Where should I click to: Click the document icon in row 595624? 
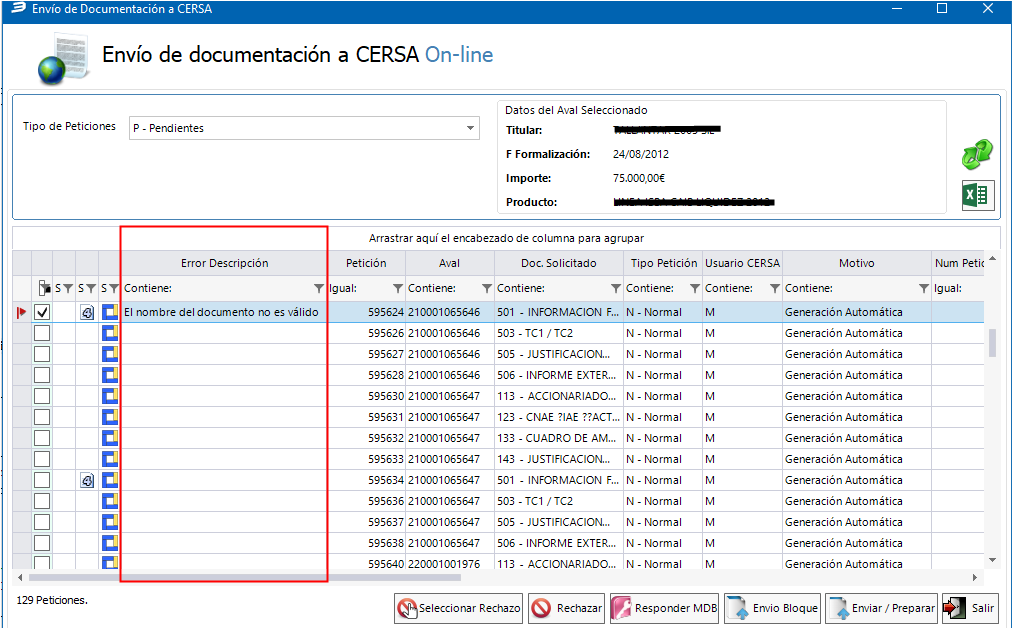[x=110, y=313]
